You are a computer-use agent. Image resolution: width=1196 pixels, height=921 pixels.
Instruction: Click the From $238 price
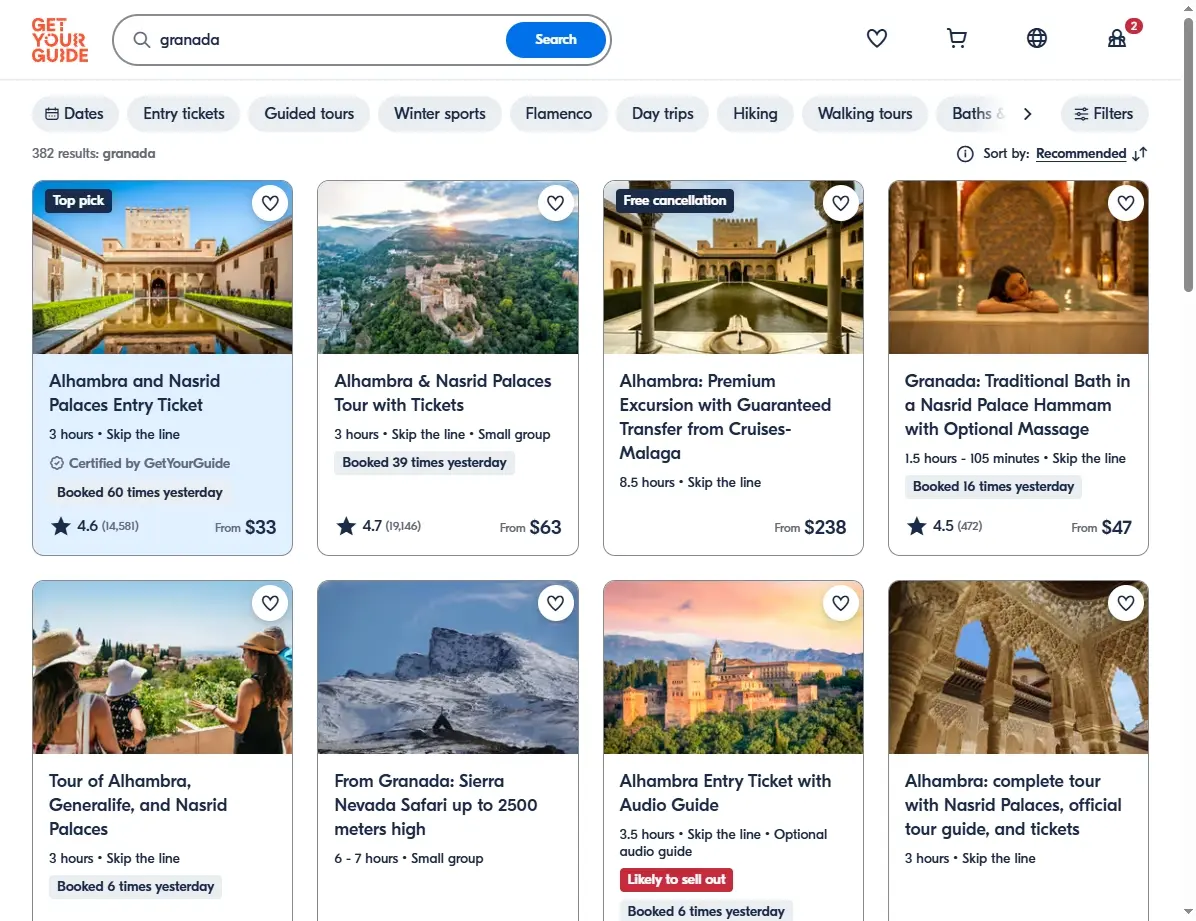pyautogui.click(x=810, y=527)
